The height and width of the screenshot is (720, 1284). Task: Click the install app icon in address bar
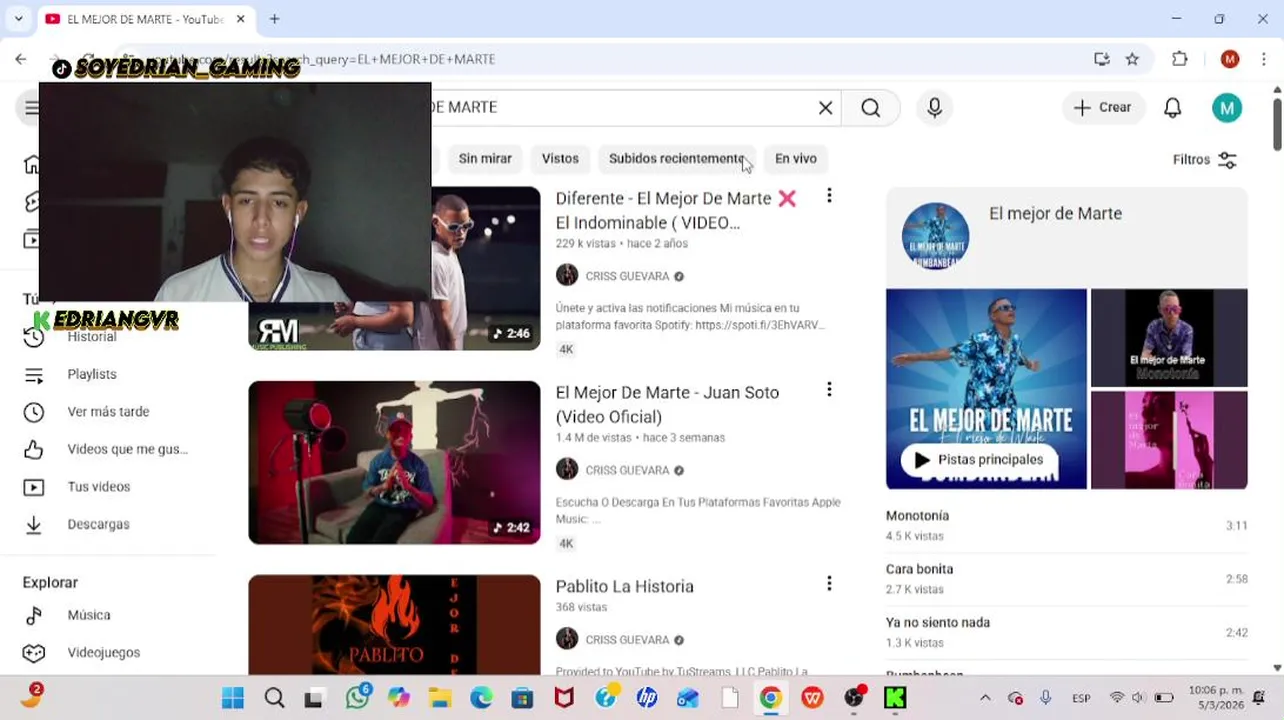click(1102, 59)
